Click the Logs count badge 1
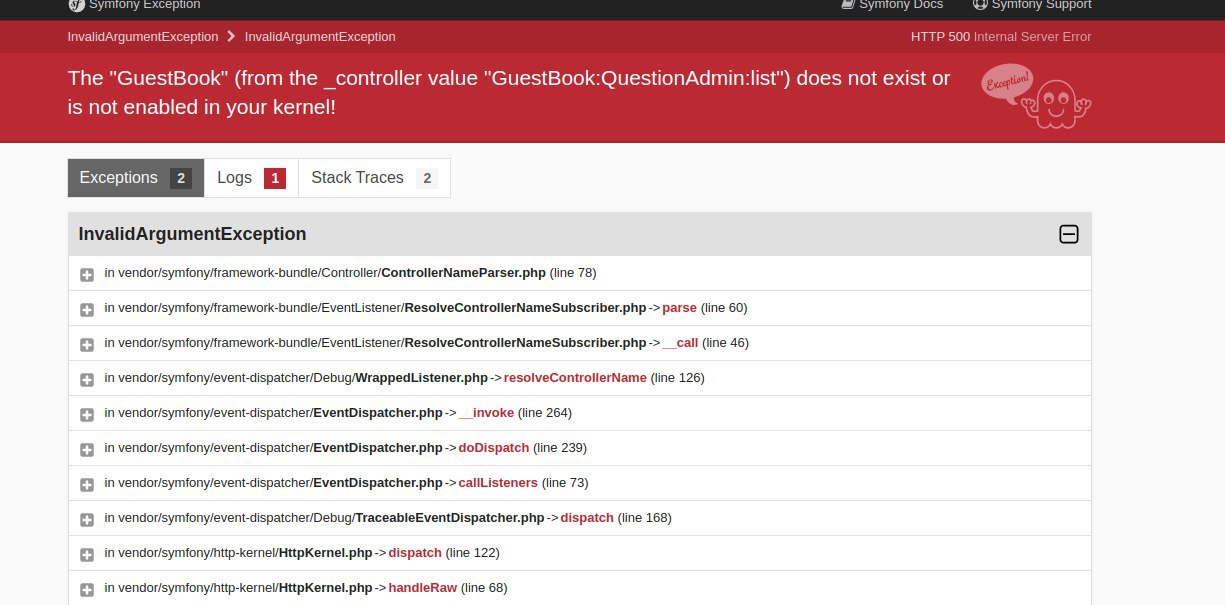 pyautogui.click(x=275, y=178)
